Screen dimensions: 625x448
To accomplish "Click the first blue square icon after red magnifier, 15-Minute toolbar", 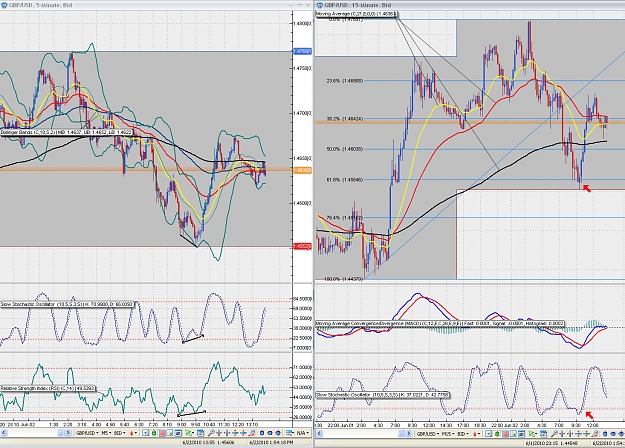I will pyautogui.click(x=605, y=434).
